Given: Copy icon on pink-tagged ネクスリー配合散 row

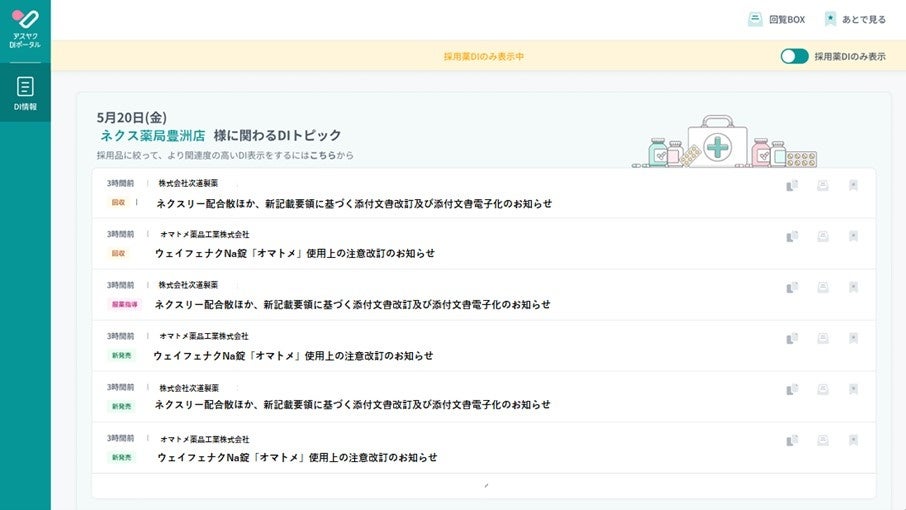Looking at the screenshot, I should pos(792,287).
